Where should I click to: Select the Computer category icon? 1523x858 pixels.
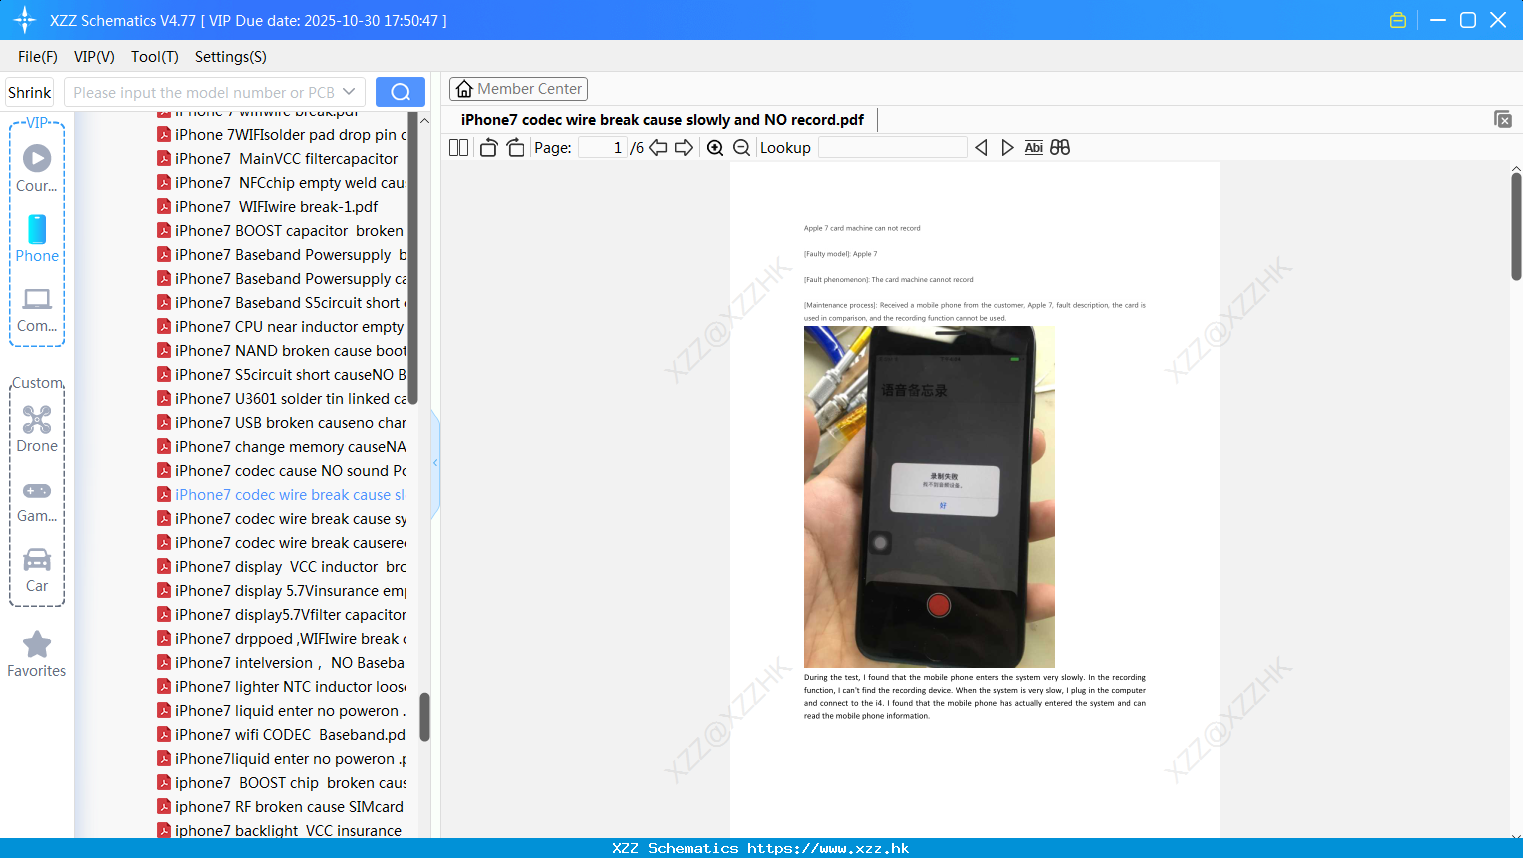tap(37, 310)
